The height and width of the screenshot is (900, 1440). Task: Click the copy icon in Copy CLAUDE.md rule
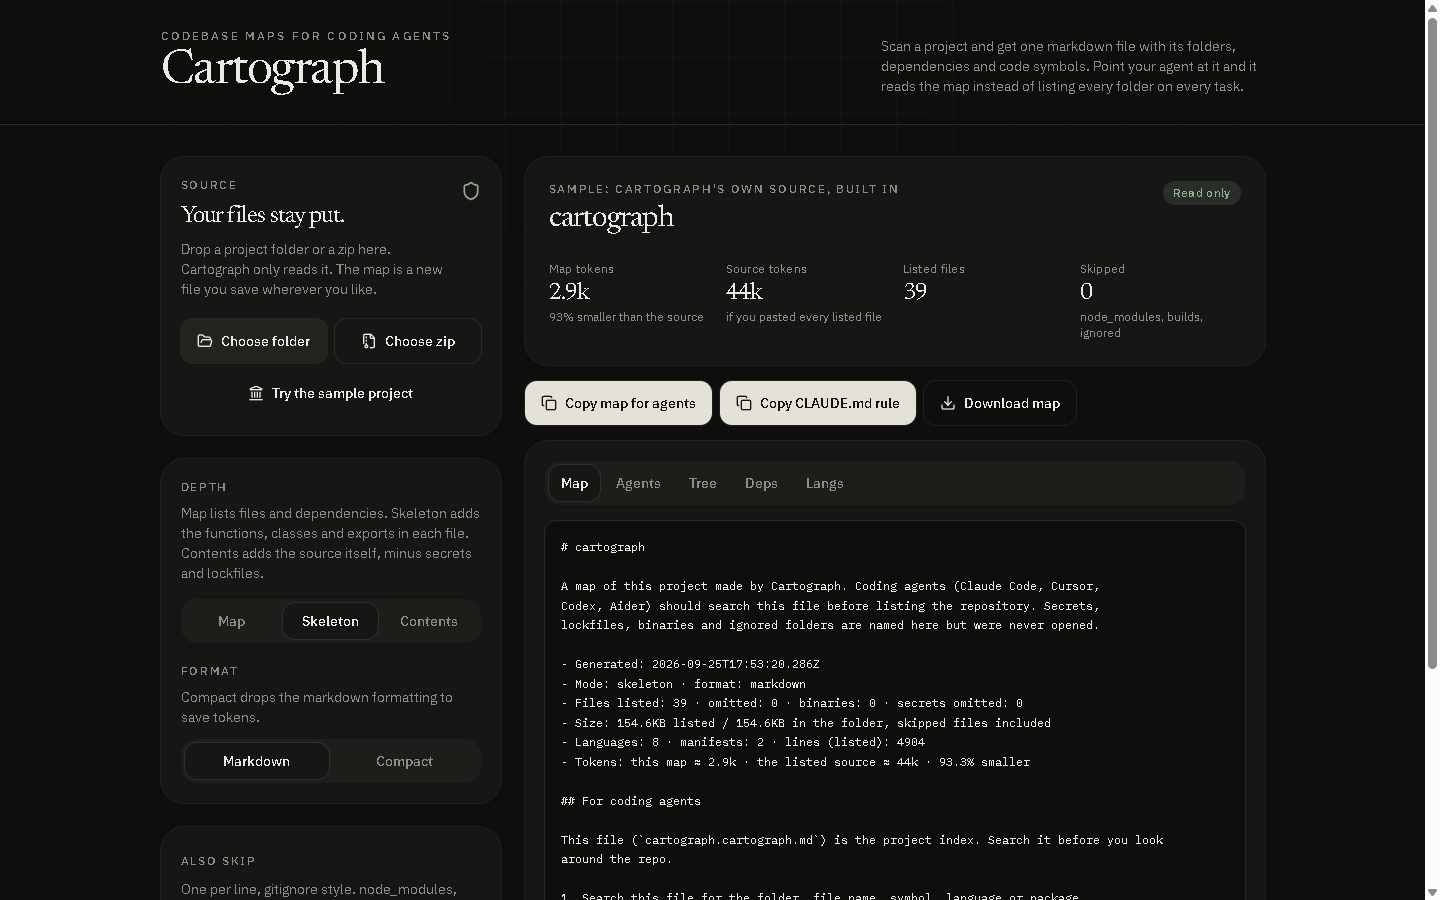744,403
